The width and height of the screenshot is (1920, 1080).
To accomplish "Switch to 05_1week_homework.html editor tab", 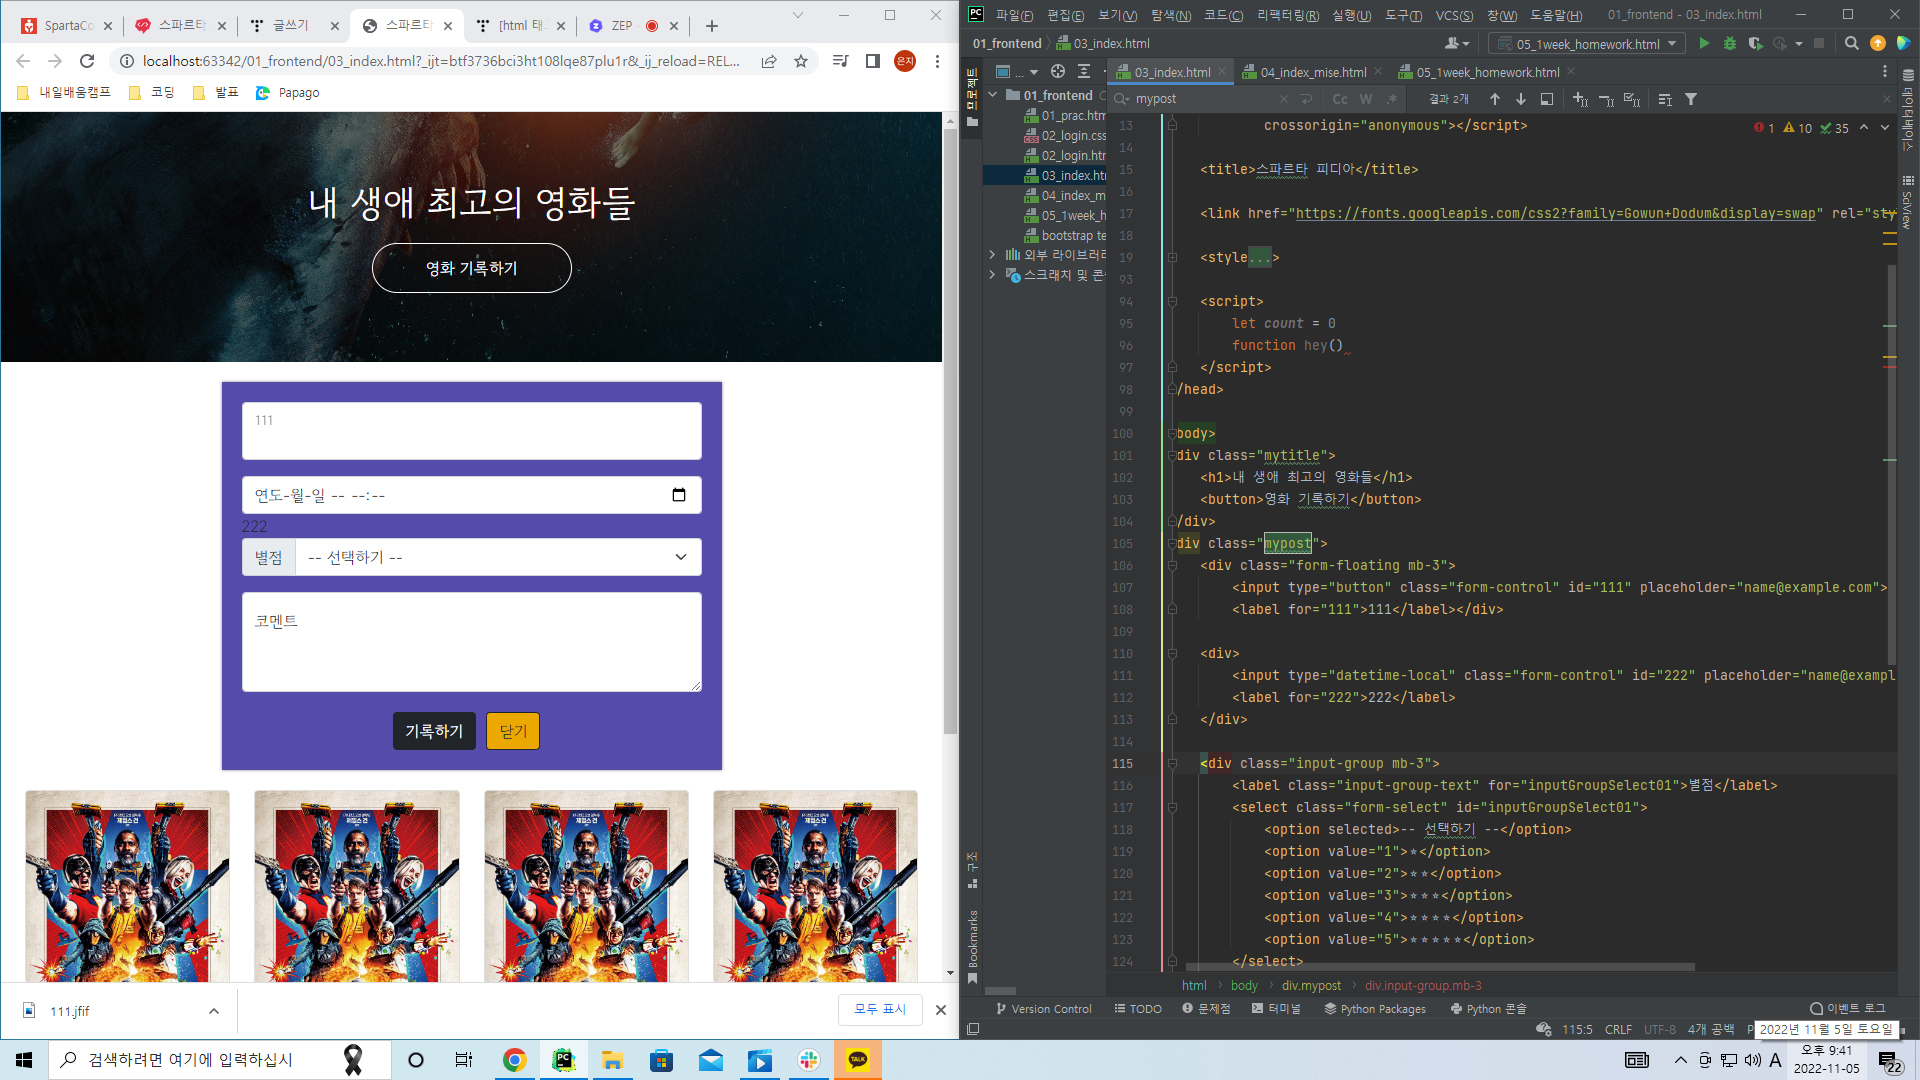I will (x=1487, y=72).
